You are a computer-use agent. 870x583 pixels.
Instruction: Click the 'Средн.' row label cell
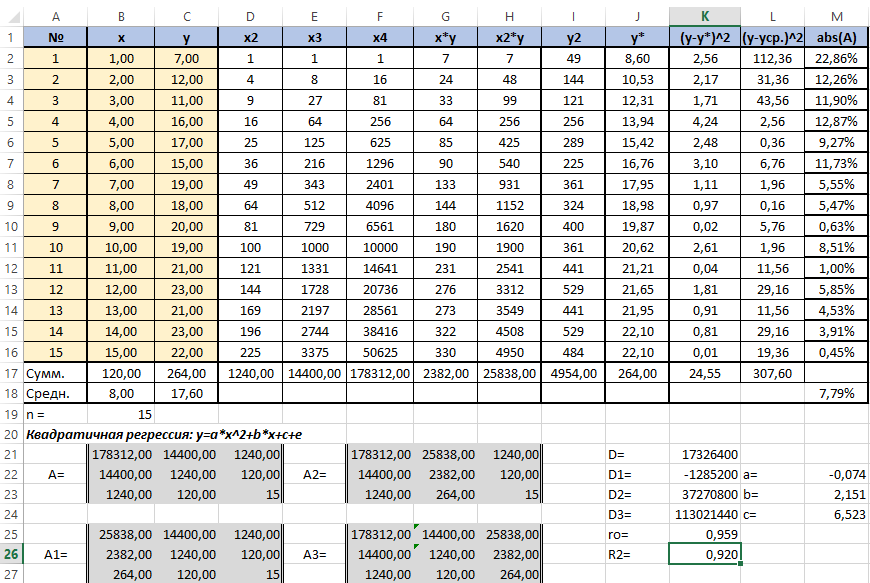tap(54, 393)
